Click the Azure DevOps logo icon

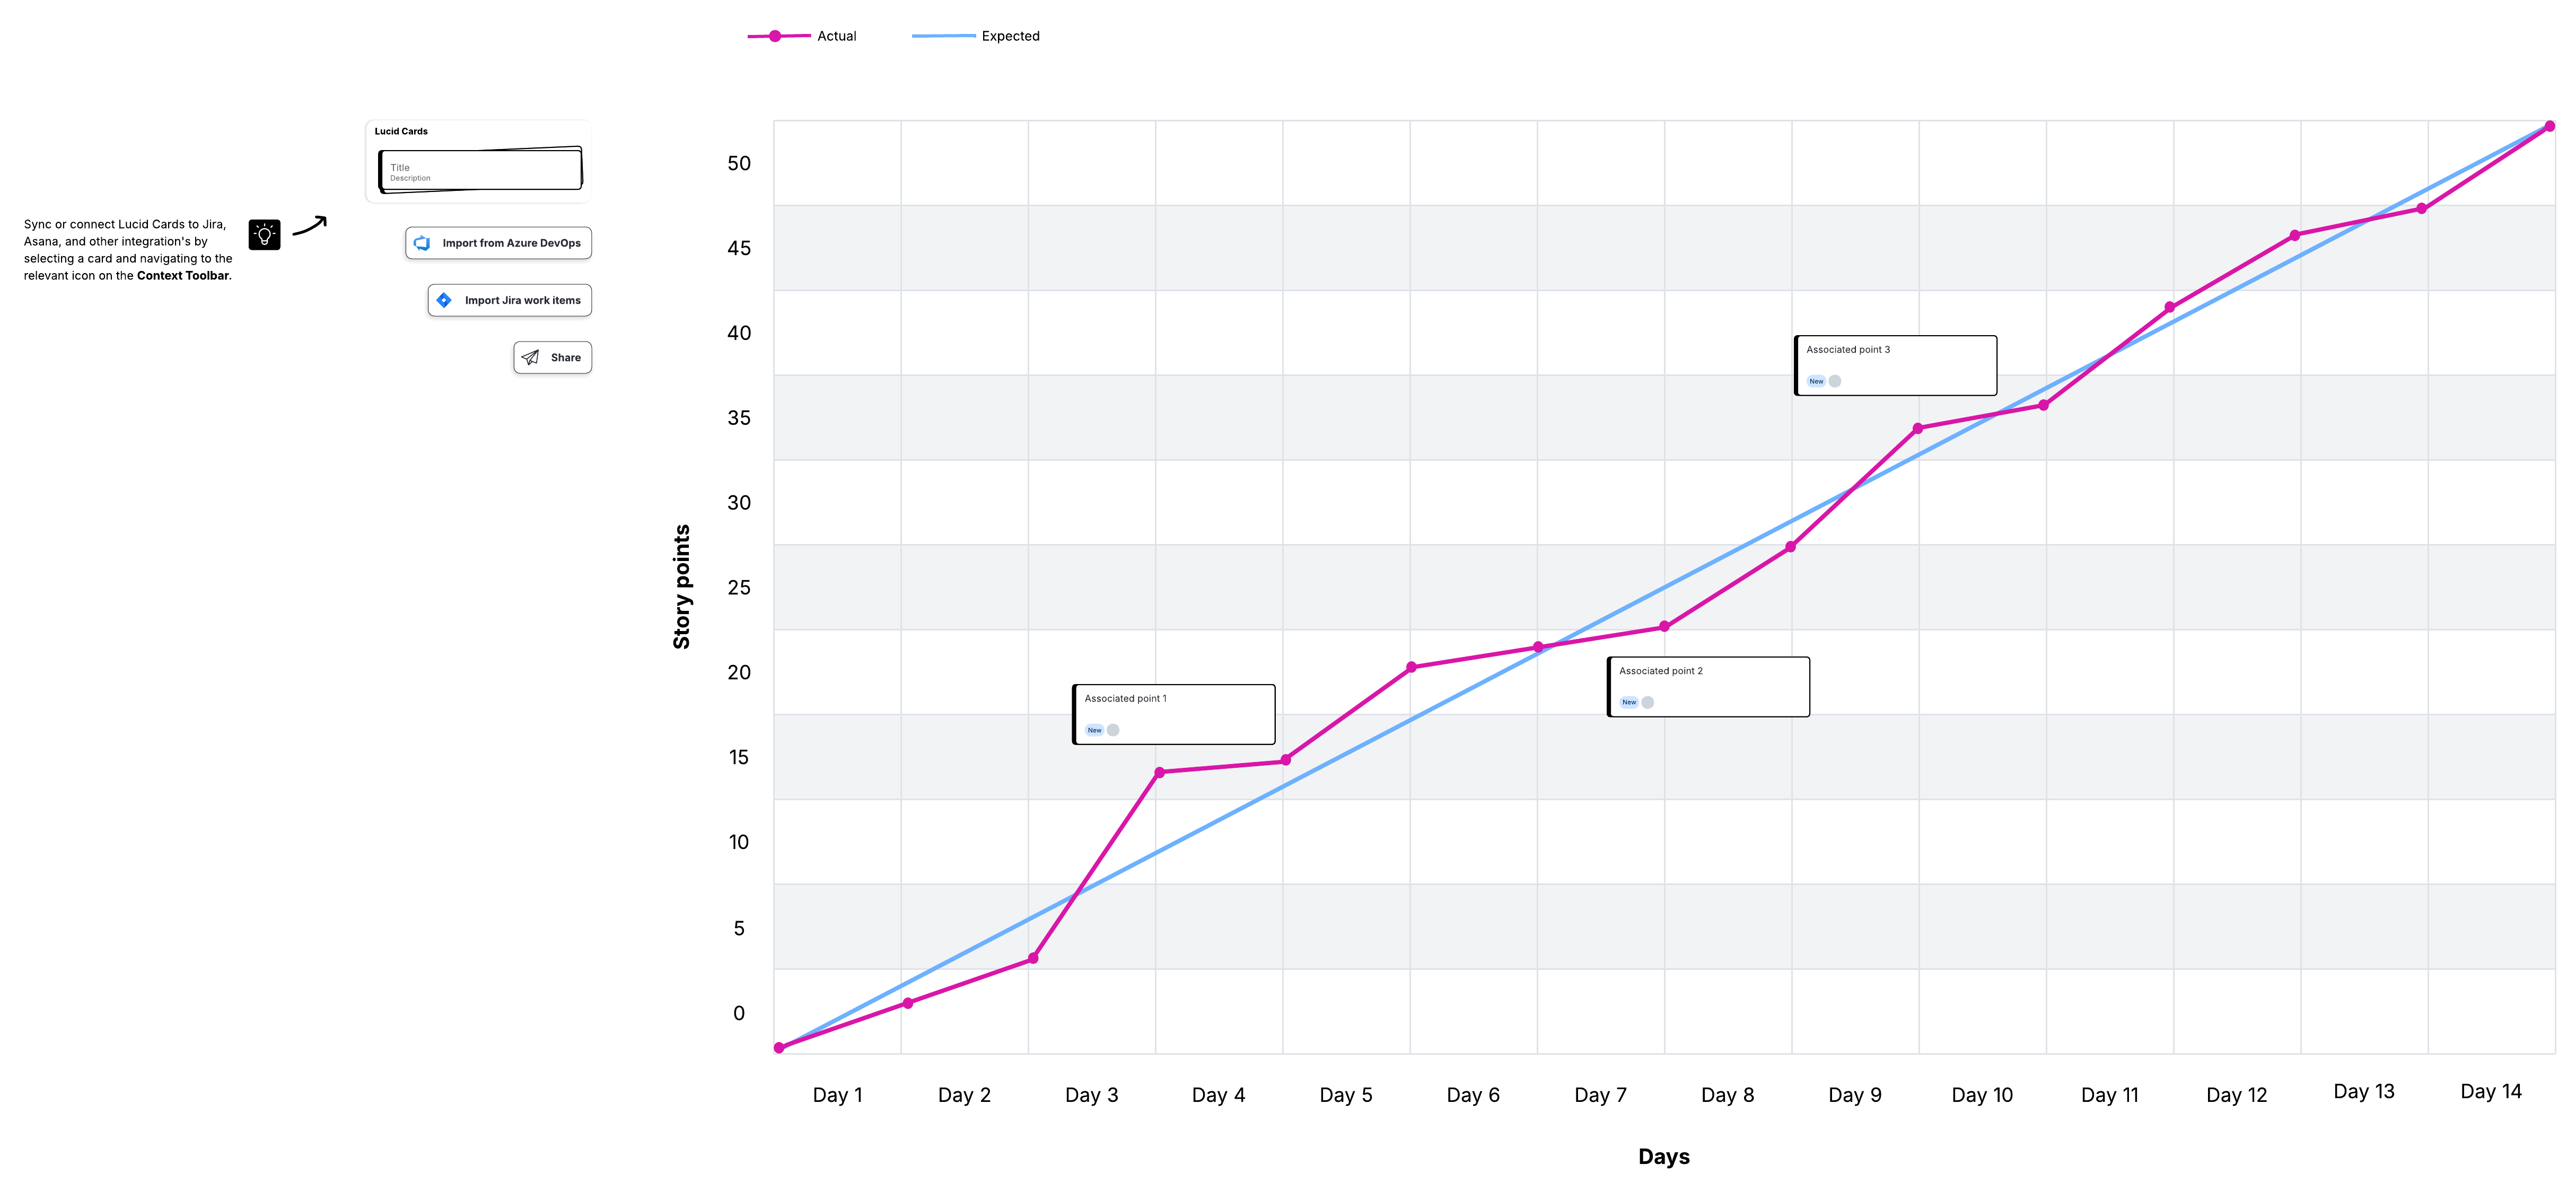[422, 242]
